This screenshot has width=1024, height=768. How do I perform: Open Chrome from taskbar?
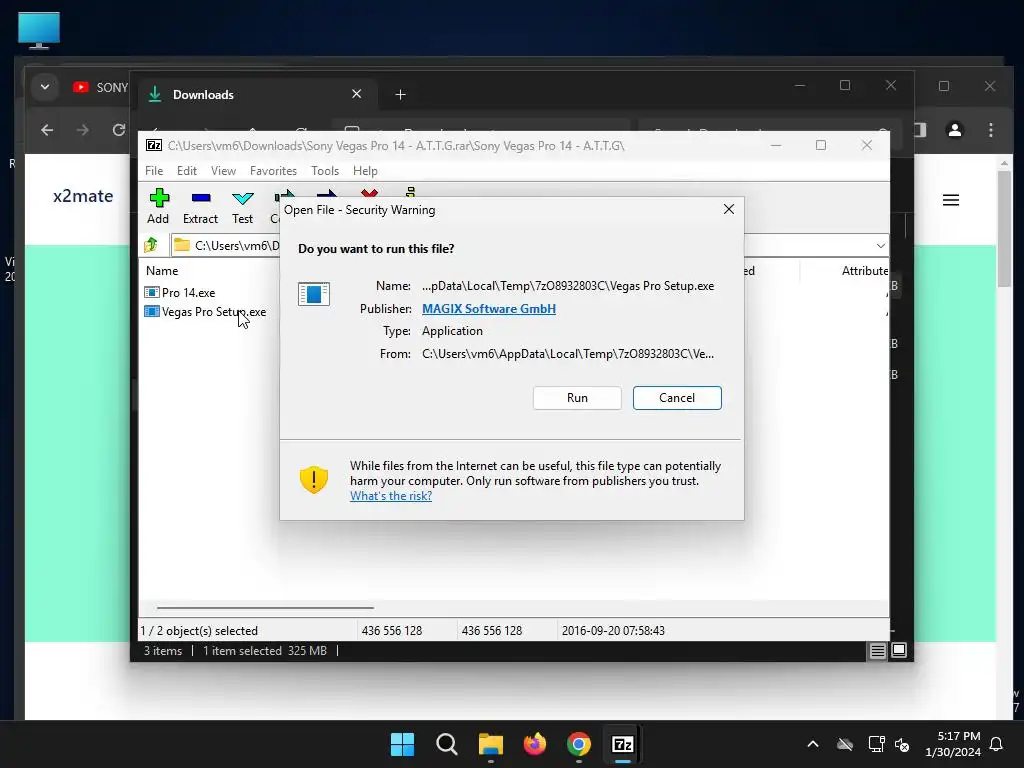click(579, 744)
